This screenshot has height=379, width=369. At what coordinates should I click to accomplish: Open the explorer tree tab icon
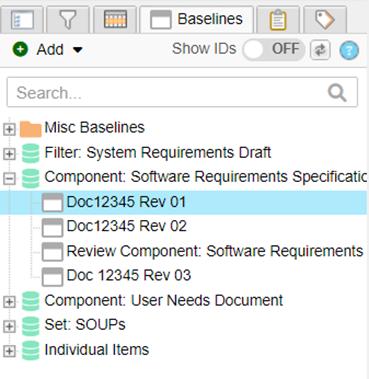(x=22, y=20)
